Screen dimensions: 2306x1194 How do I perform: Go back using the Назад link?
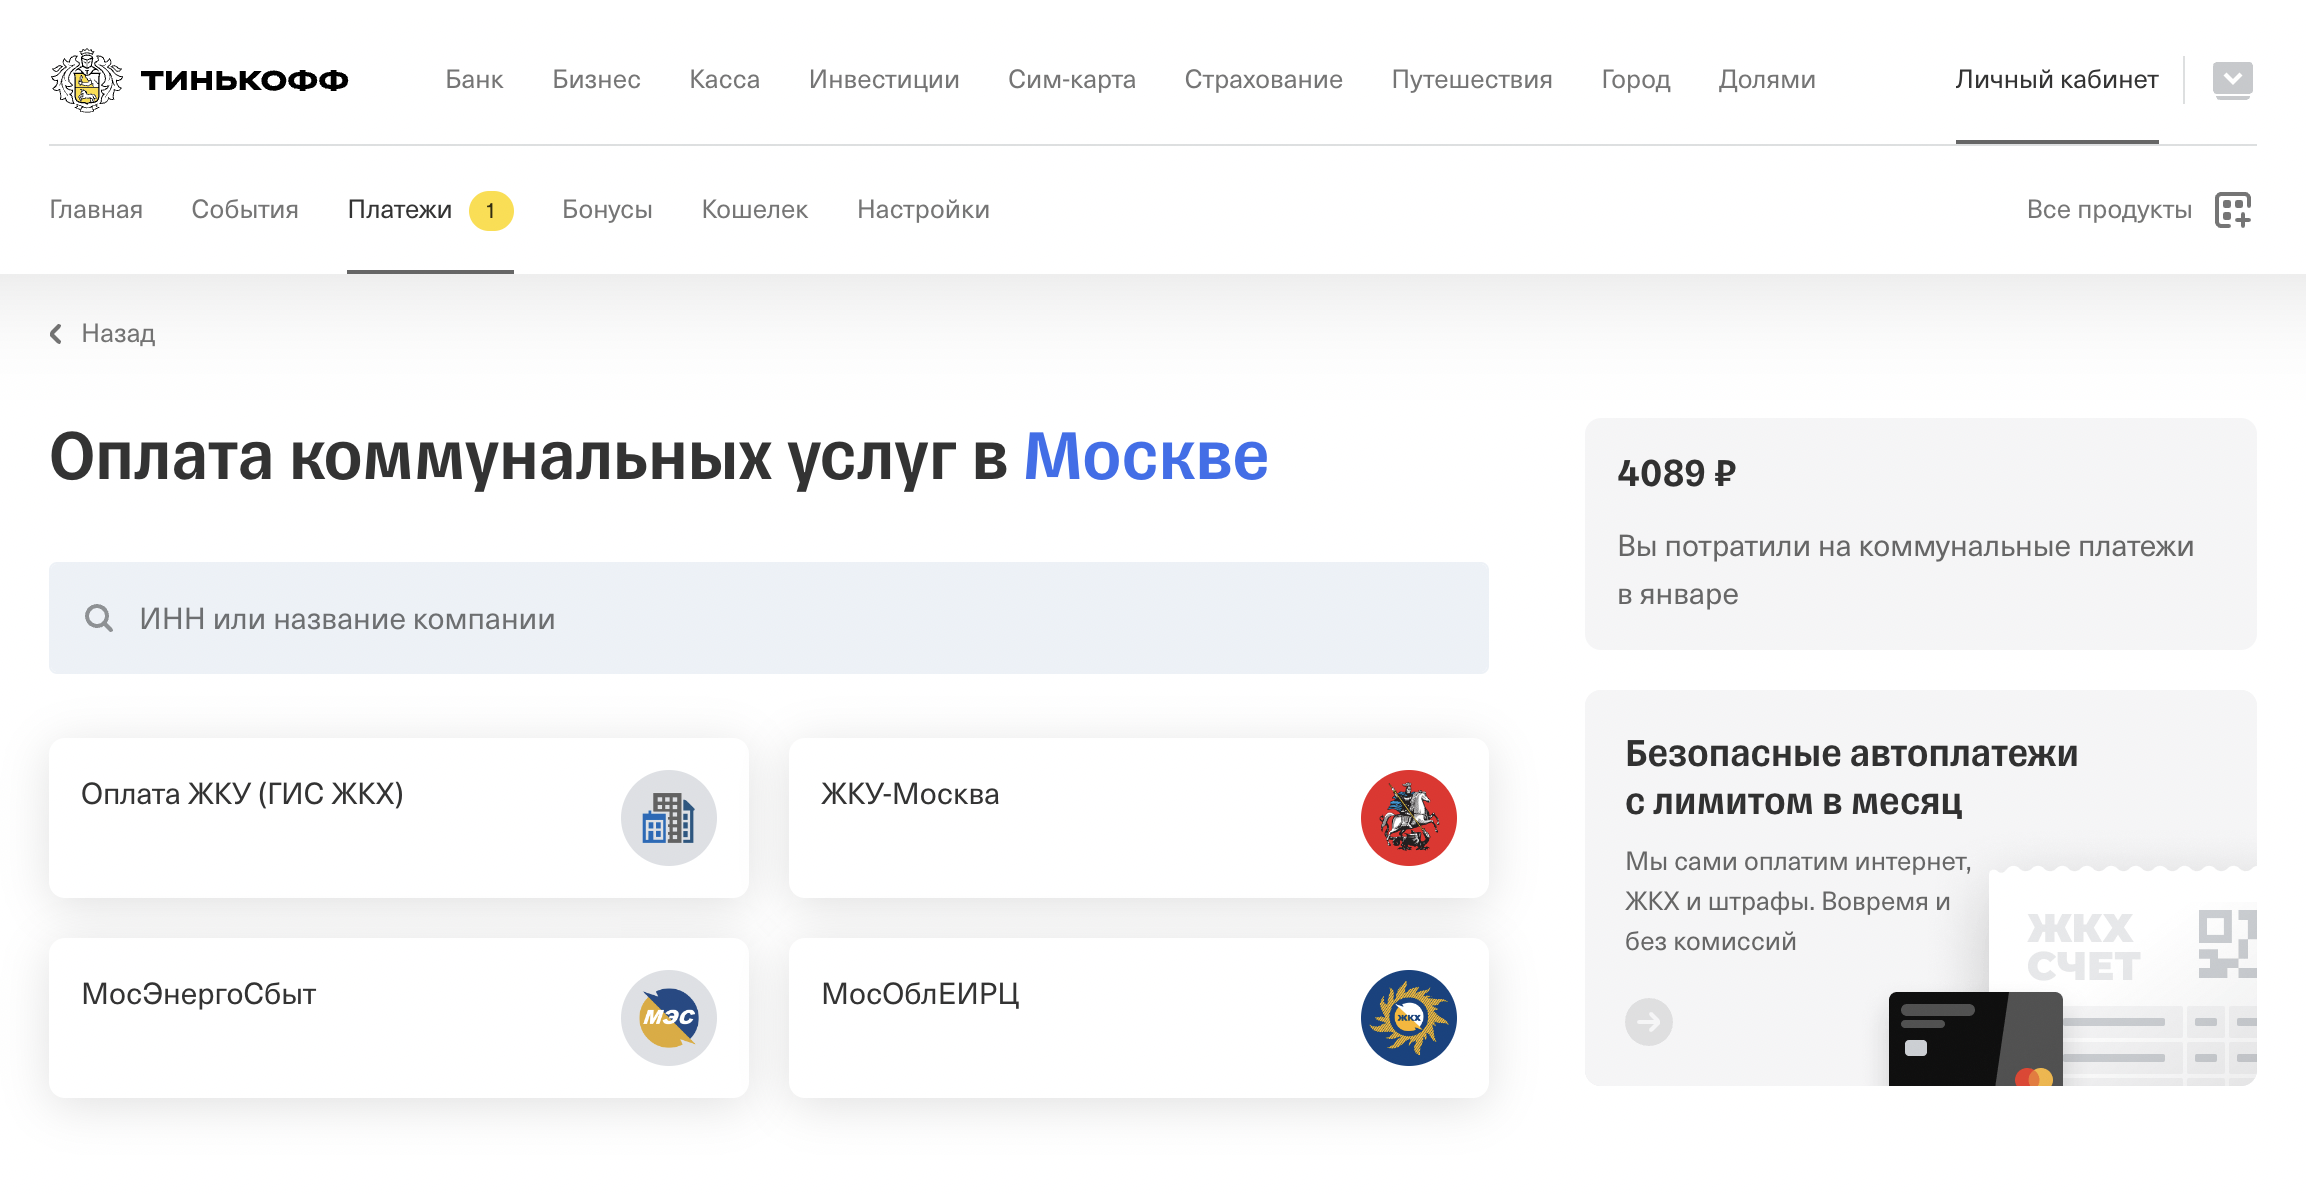click(x=118, y=334)
